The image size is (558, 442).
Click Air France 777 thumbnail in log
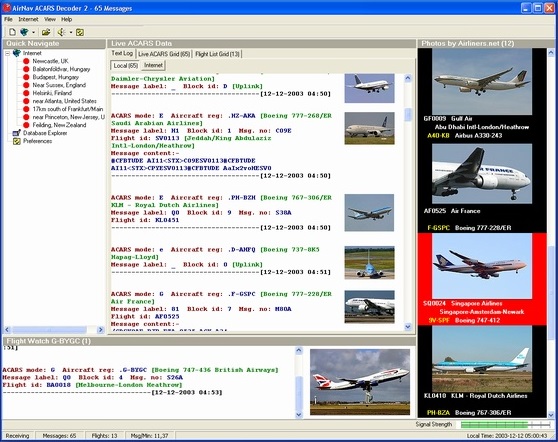click(369, 307)
